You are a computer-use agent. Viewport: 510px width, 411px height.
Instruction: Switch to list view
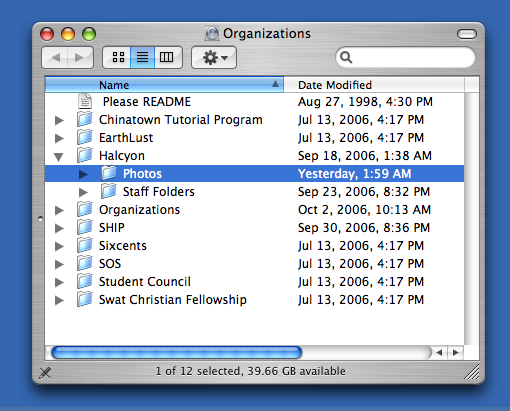(x=142, y=57)
